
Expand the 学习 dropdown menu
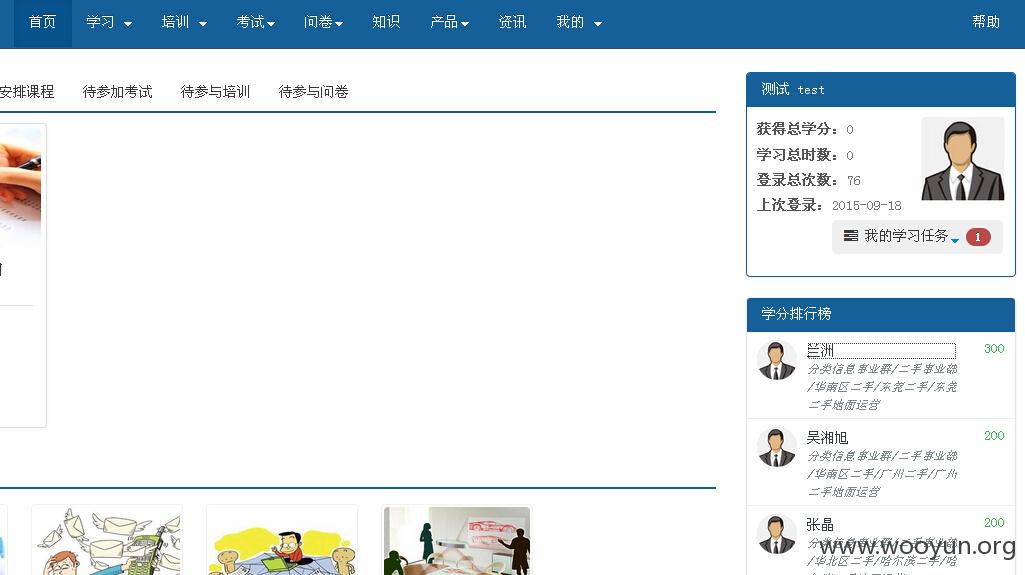coord(109,23)
